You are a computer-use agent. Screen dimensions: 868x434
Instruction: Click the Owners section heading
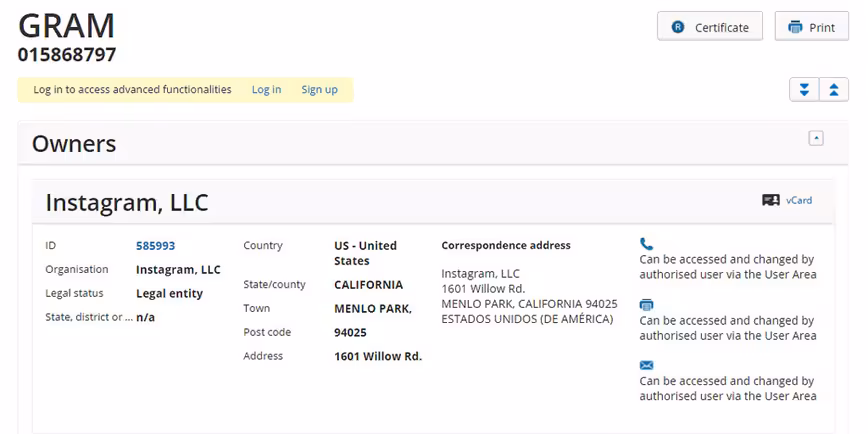tap(74, 143)
